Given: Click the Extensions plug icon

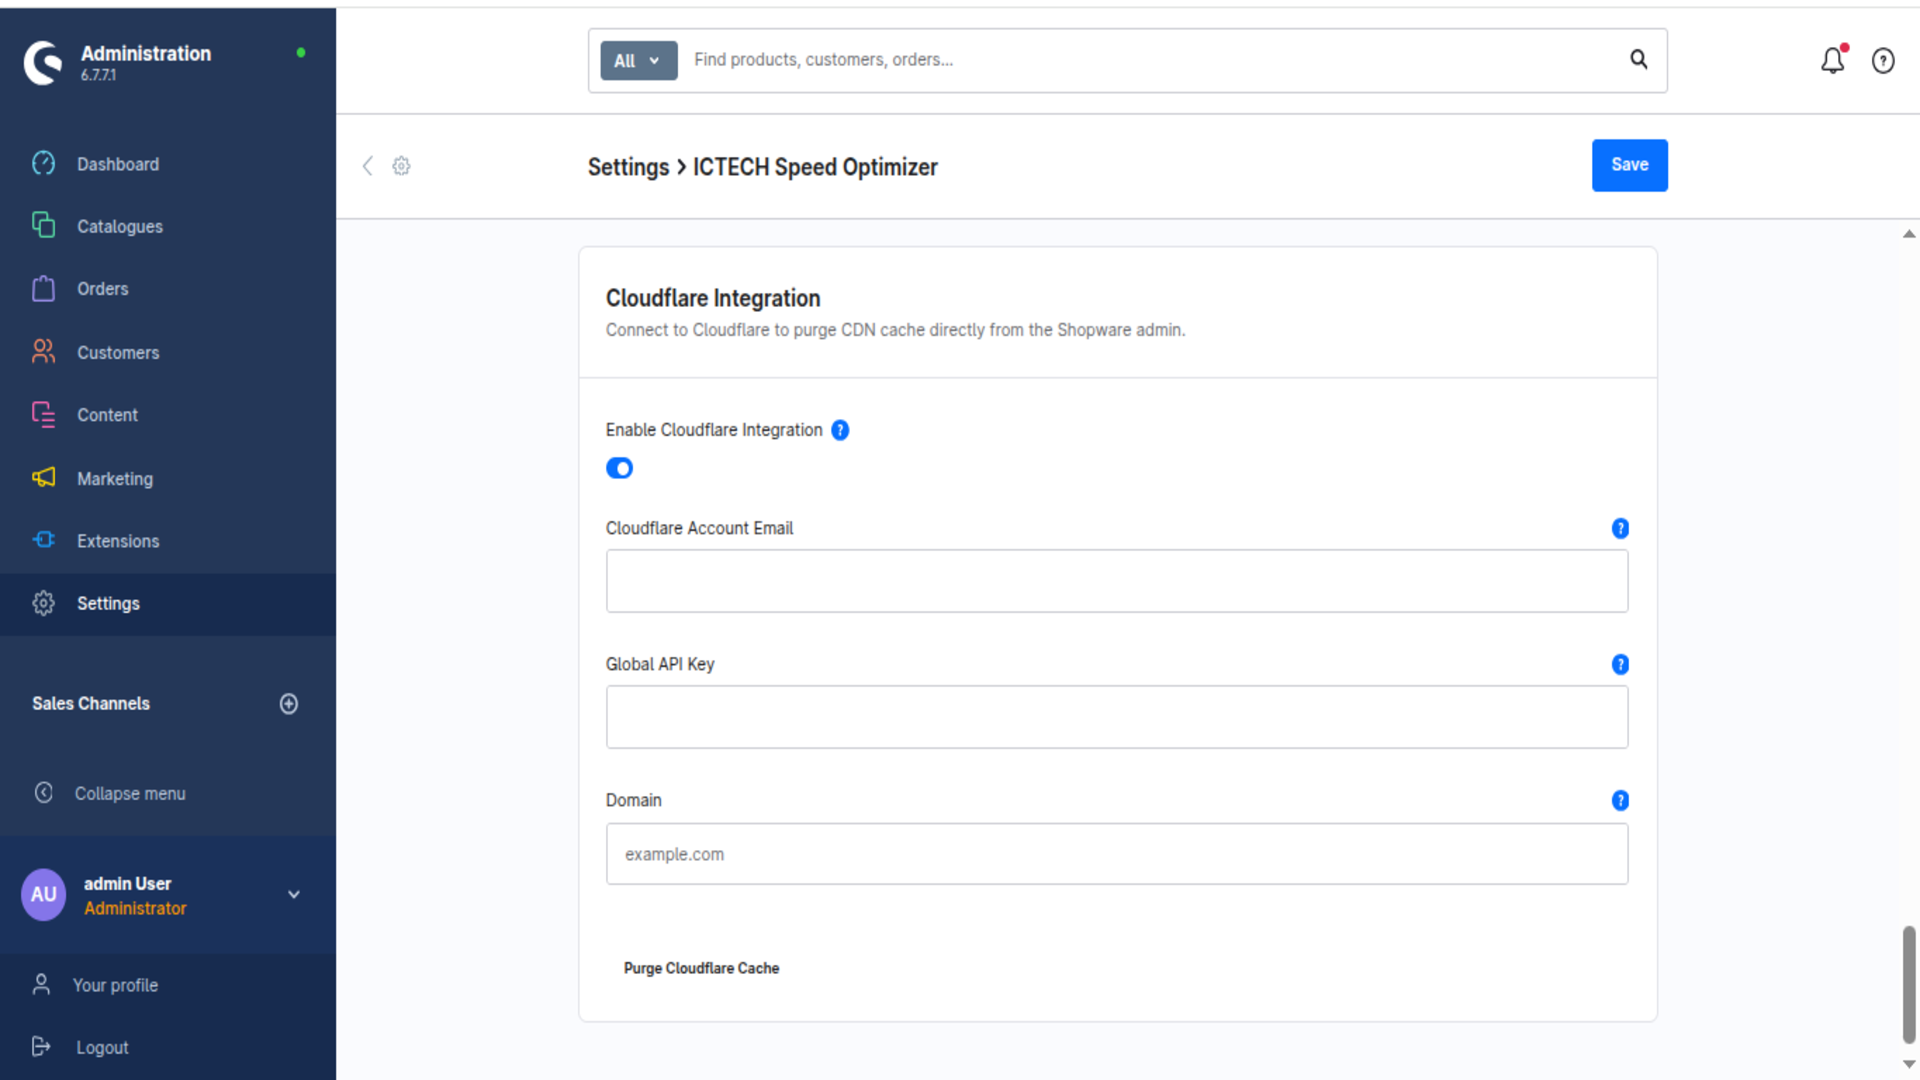Looking at the screenshot, I should pos(43,540).
